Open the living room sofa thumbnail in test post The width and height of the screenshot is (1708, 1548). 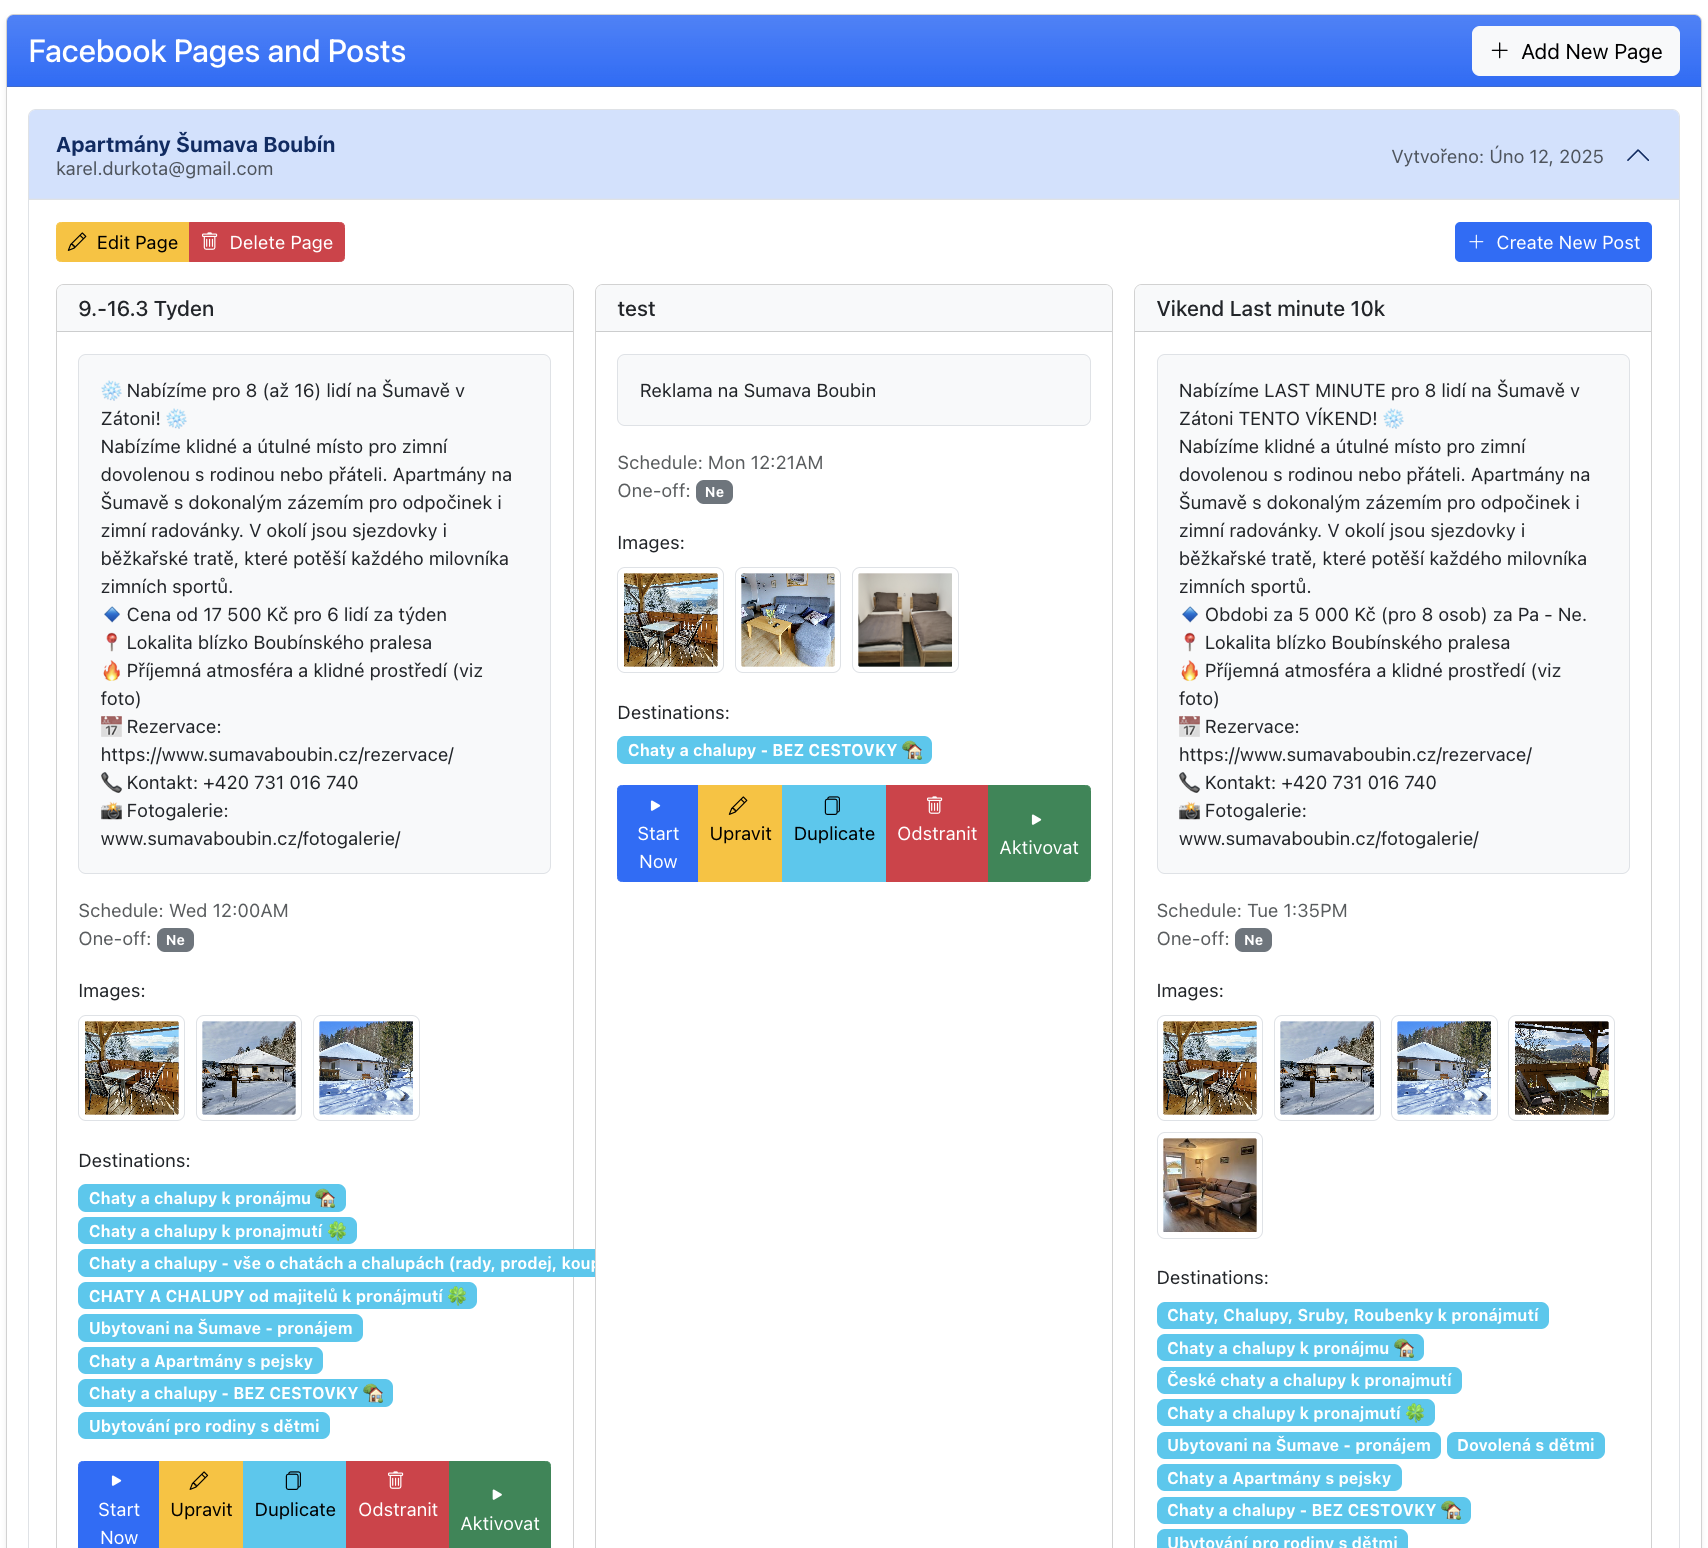tap(788, 620)
